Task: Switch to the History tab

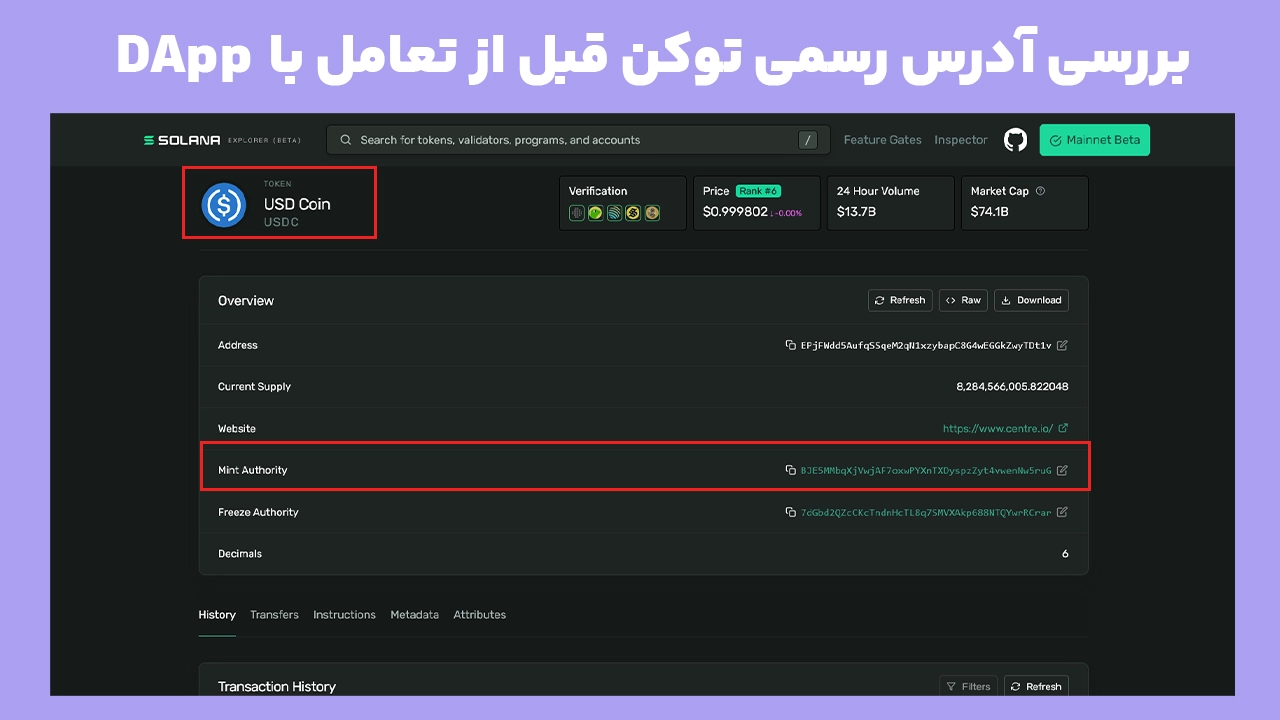Action: pyautogui.click(x=217, y=615)
